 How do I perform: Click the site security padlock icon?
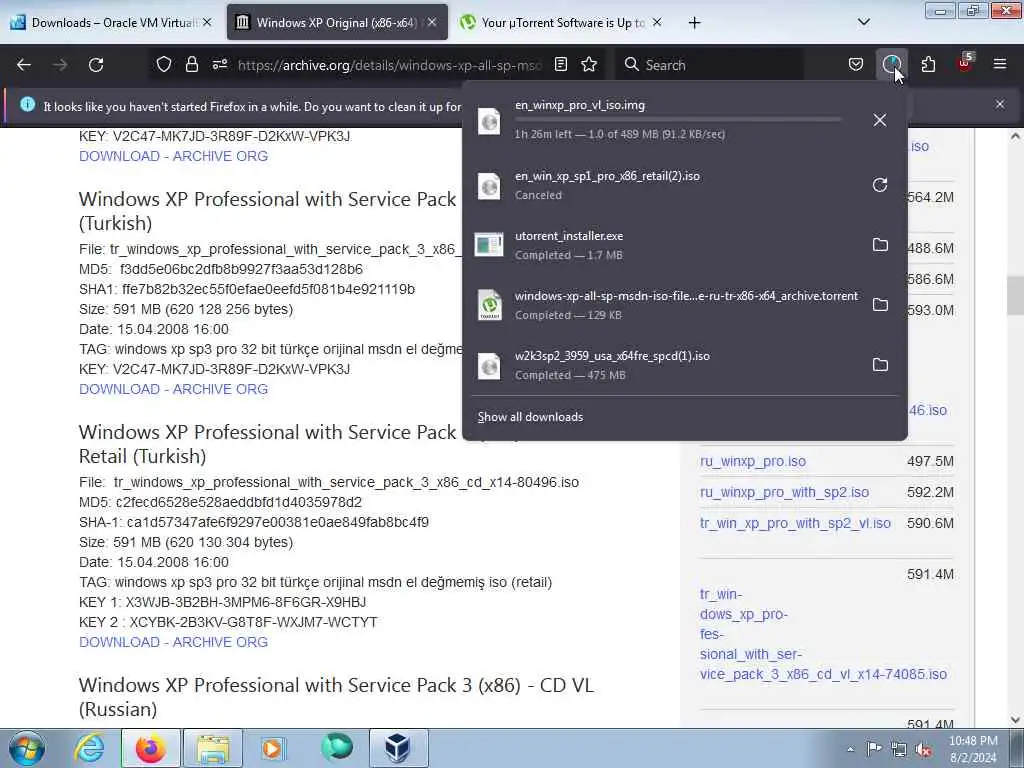pos(191,65)
